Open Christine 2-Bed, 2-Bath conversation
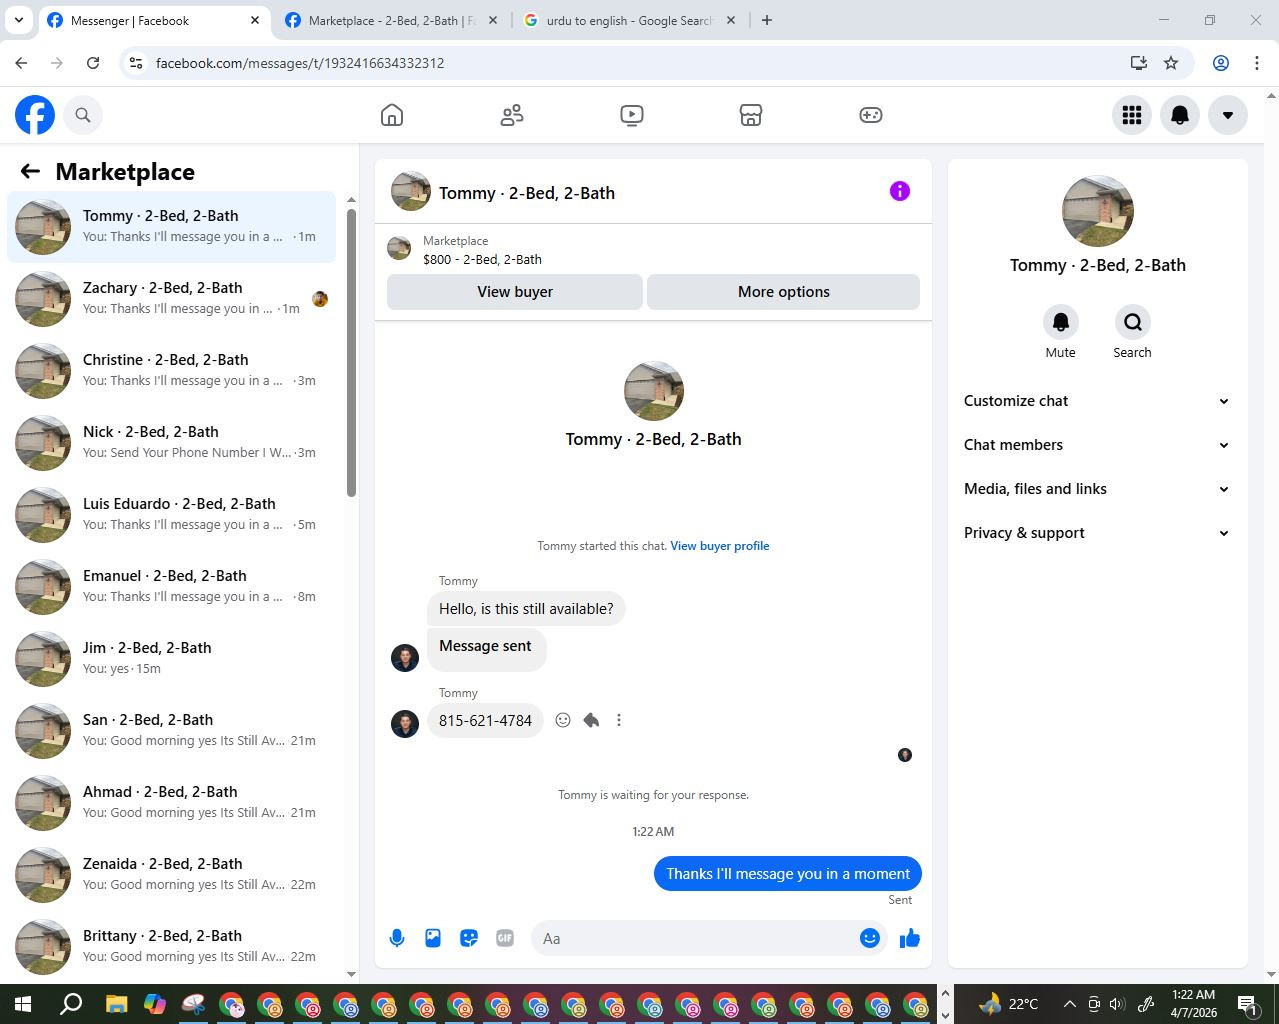The width and height of the screenshot is (1279, 1024). [x=172, y=371]
